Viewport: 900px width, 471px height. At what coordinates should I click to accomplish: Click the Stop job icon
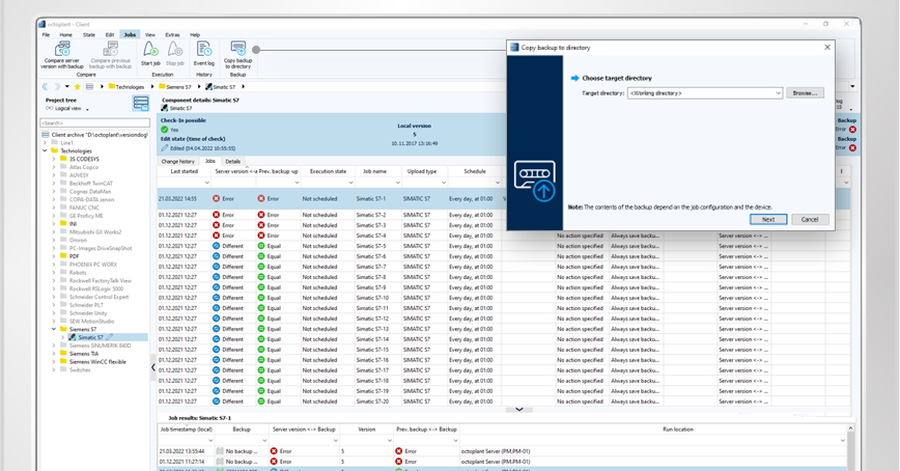point(175,49)
